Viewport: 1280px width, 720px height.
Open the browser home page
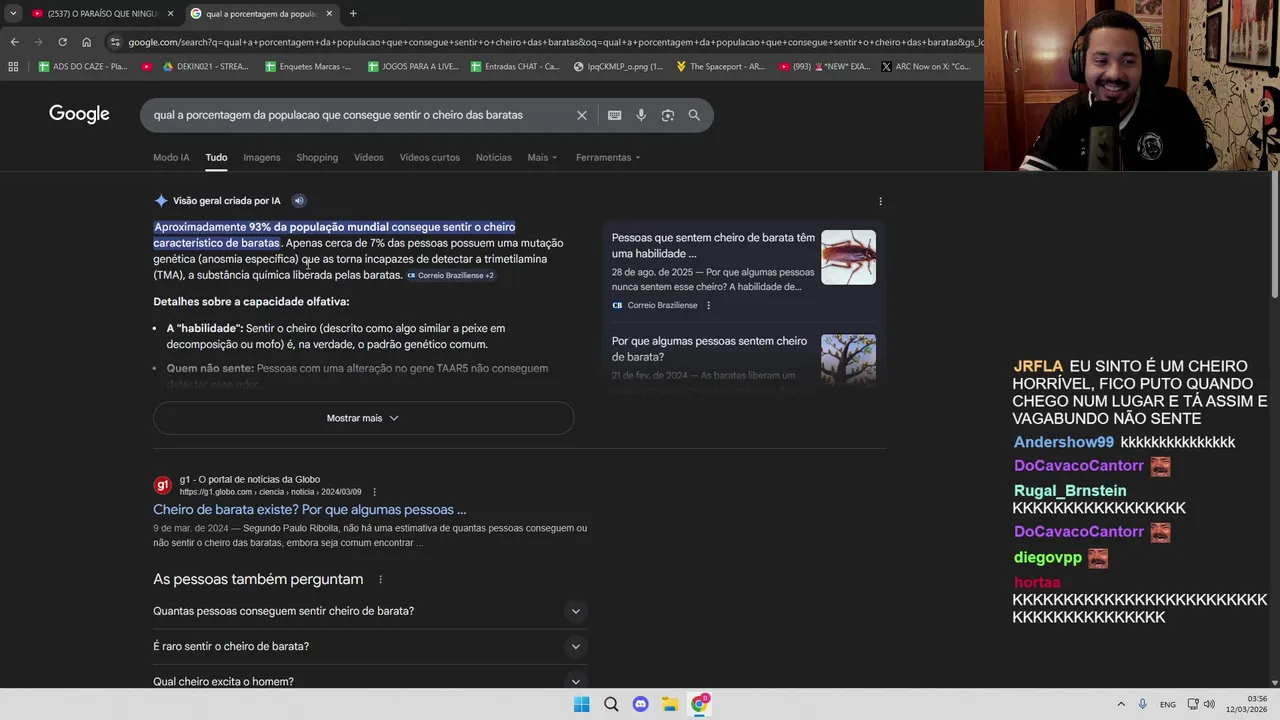pos(87,42)
